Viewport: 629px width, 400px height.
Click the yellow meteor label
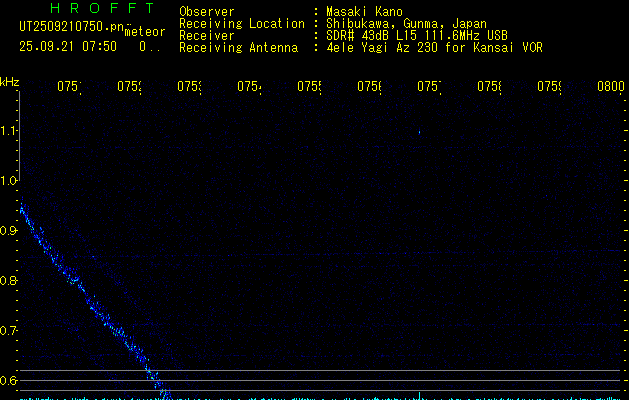[x=144, y=32]
